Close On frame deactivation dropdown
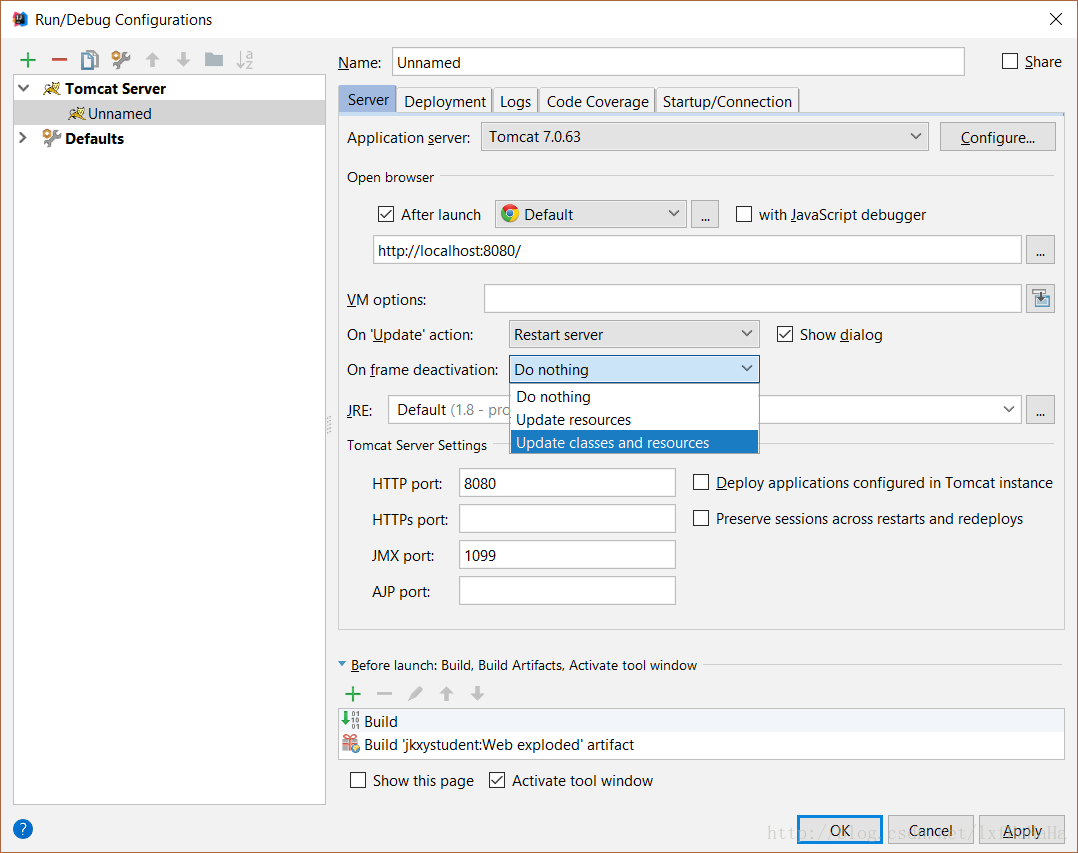 point(634,369)
